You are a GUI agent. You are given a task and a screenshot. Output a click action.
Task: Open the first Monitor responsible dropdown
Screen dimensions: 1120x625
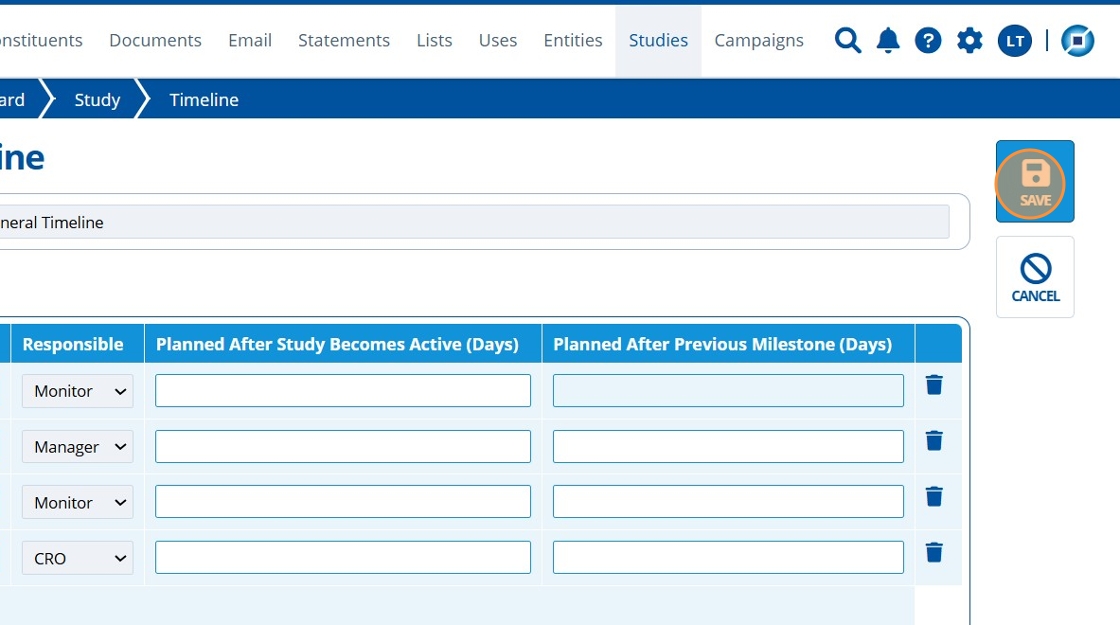tap(78, 391)
